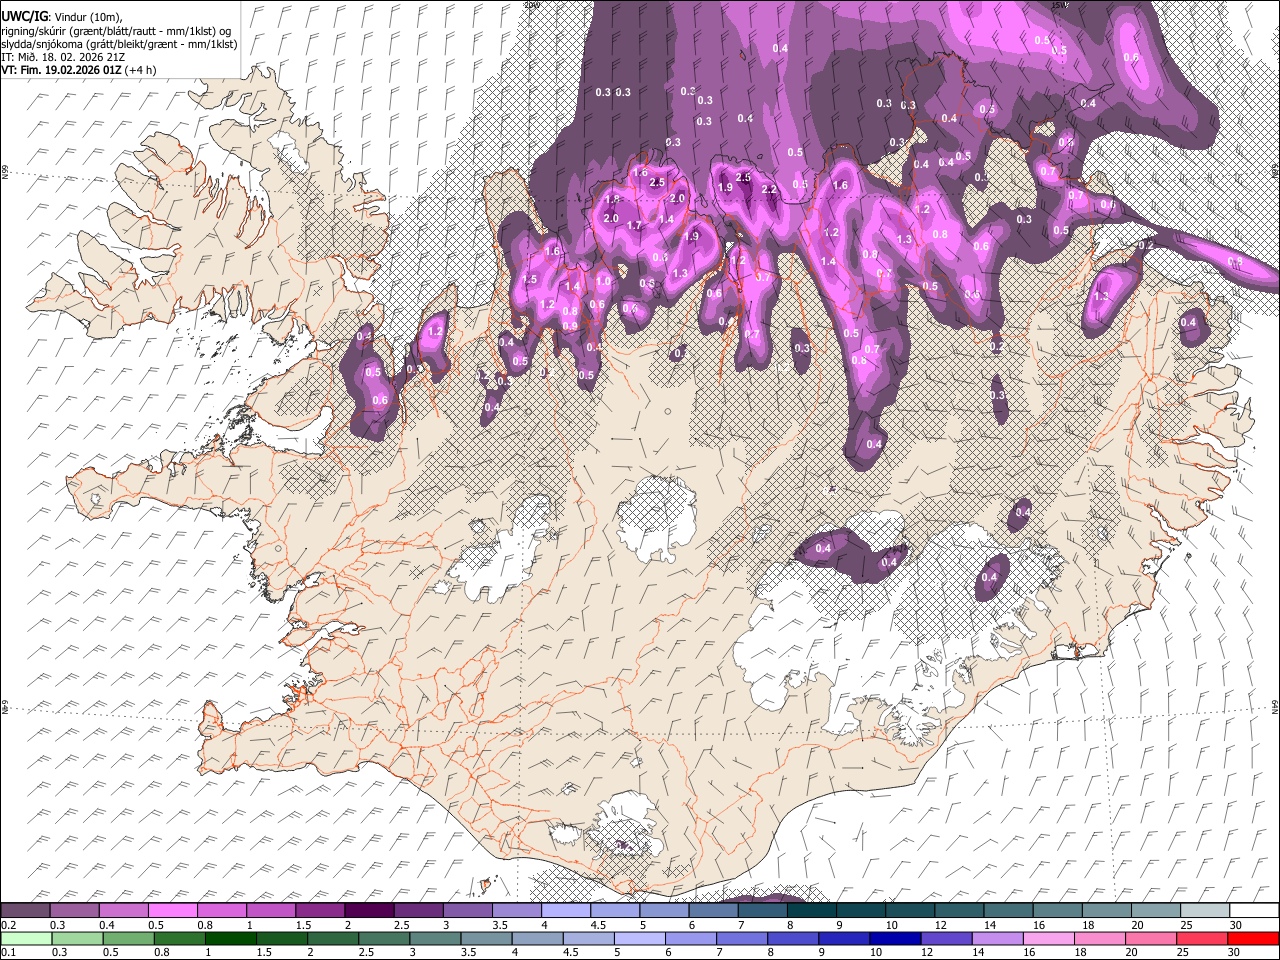Pick the purple legend swatch between 0.2 and 0.3
Viewport: 1280px width, 960px height.
[25, 911]
